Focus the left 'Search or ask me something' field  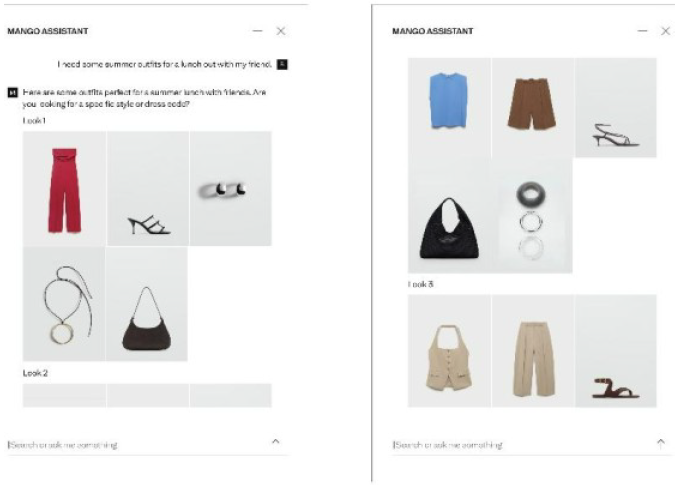(148, 445)
